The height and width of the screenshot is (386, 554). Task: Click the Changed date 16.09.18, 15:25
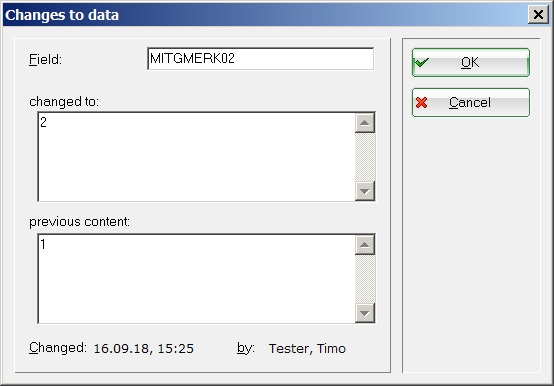[x=144, y=349]
